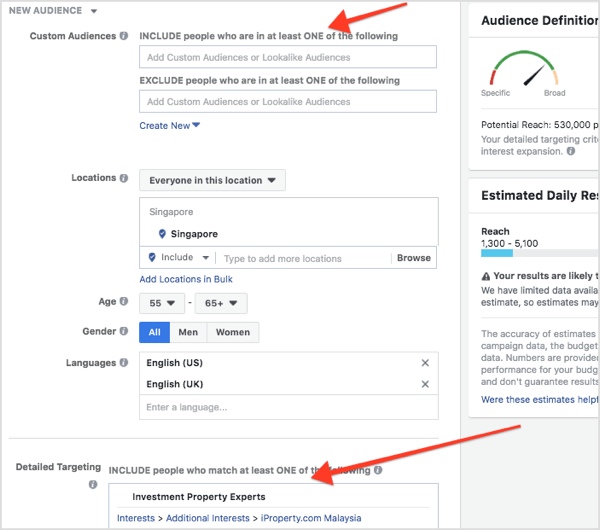
Task: Click the results warning triangle icon
Action: pyautogui.click(x=486, y=276)
